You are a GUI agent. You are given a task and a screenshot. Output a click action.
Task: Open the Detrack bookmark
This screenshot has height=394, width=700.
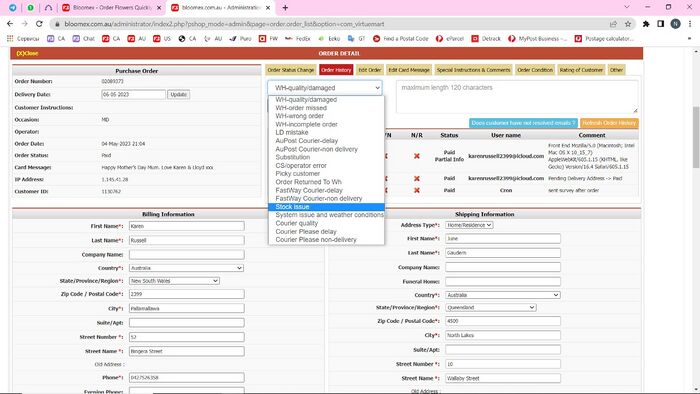coord(486,39)
